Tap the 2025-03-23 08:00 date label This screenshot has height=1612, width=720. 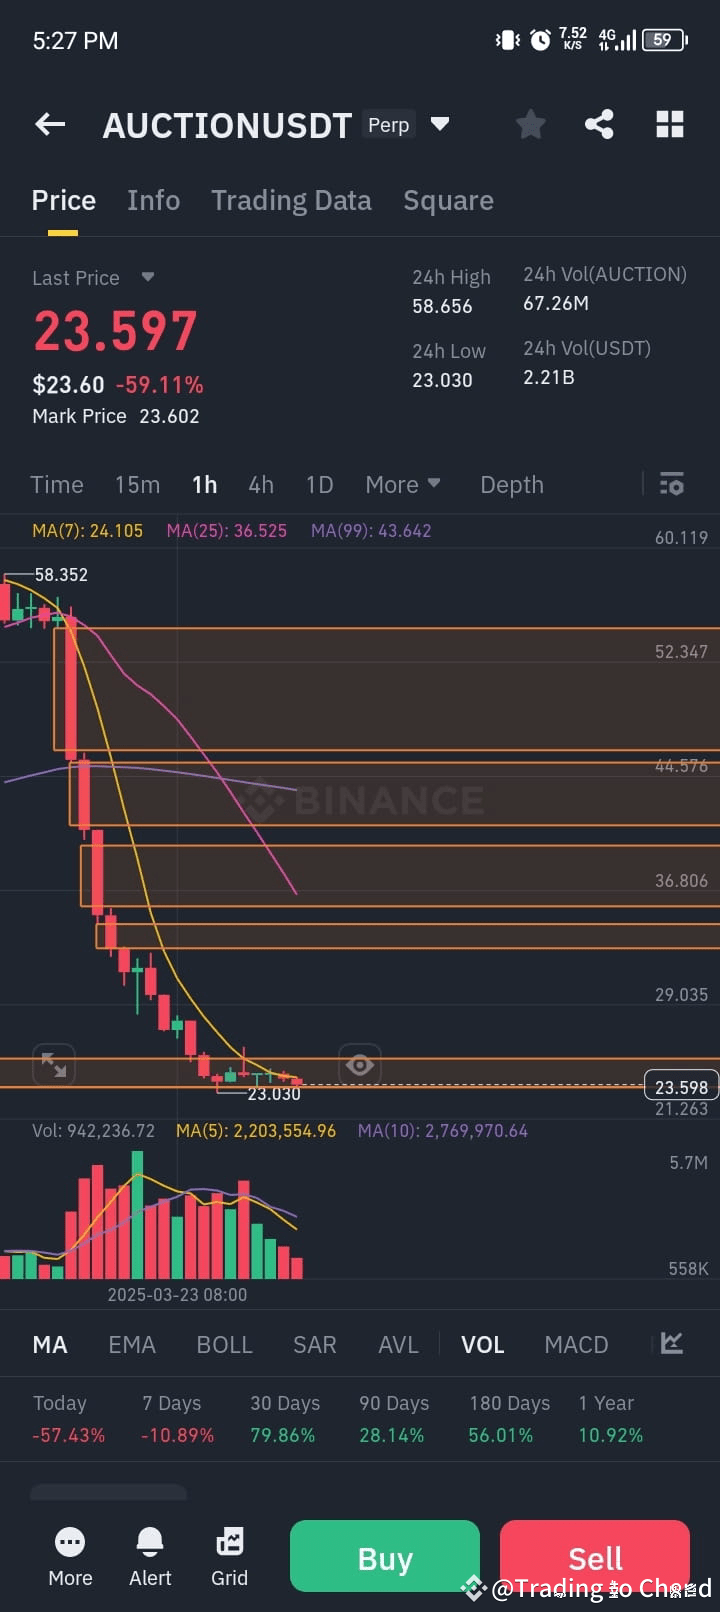(x=177, y=1294)
